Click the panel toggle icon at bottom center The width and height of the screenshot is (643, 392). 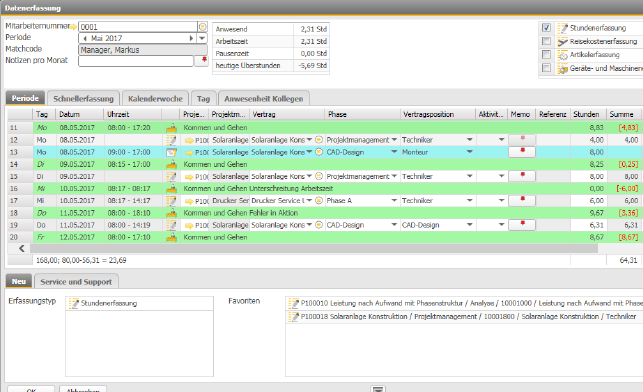click(378, 389)
